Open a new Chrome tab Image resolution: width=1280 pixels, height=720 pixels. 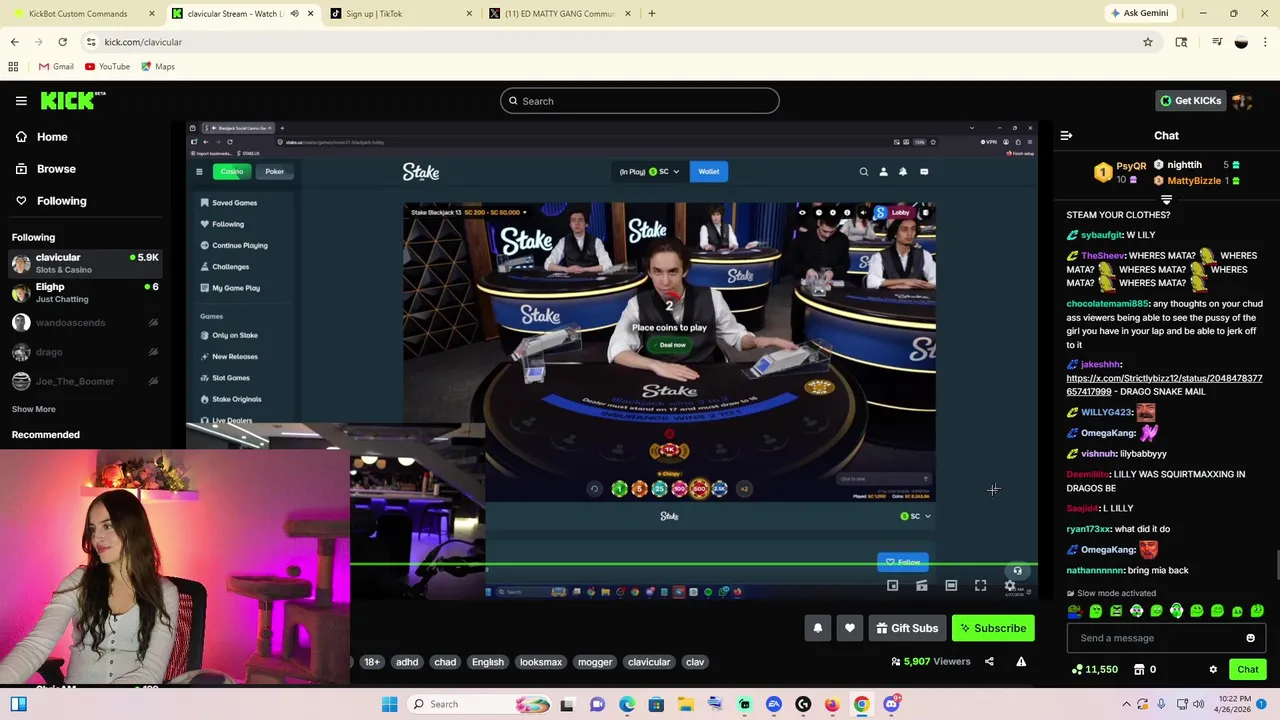pyautogui.click(x=652, y=14)
